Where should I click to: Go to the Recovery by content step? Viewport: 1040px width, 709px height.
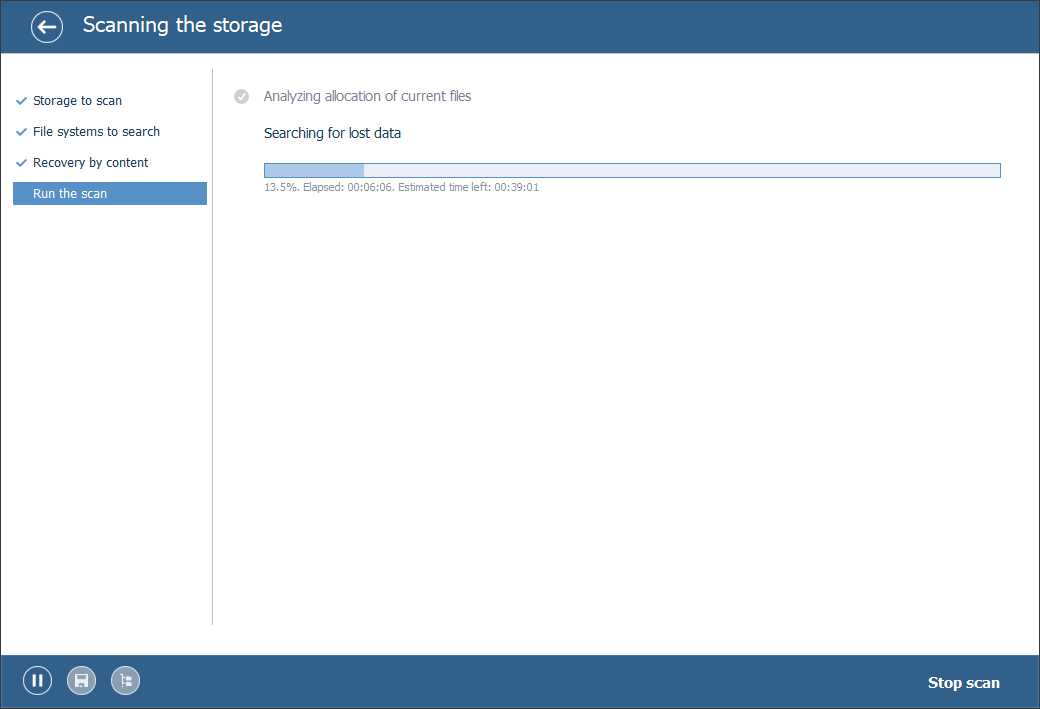pyautogui.click(x=91, y=162)
